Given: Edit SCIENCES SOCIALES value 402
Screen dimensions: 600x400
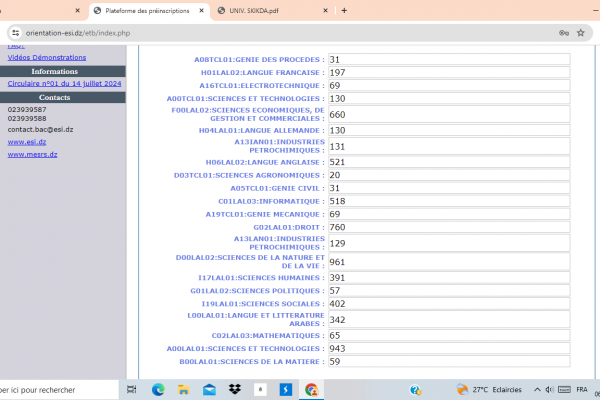Looking at the screenshot, I should (449, 304).
